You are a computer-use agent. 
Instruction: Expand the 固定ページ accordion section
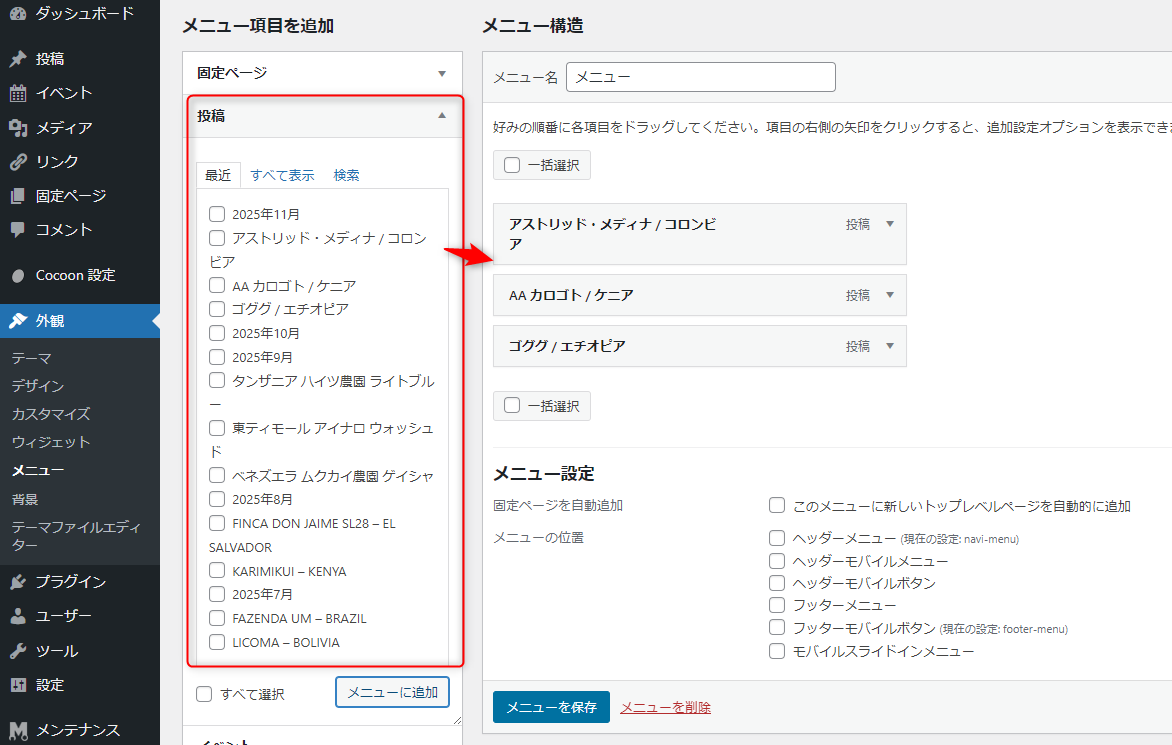[x=441, y=73]
